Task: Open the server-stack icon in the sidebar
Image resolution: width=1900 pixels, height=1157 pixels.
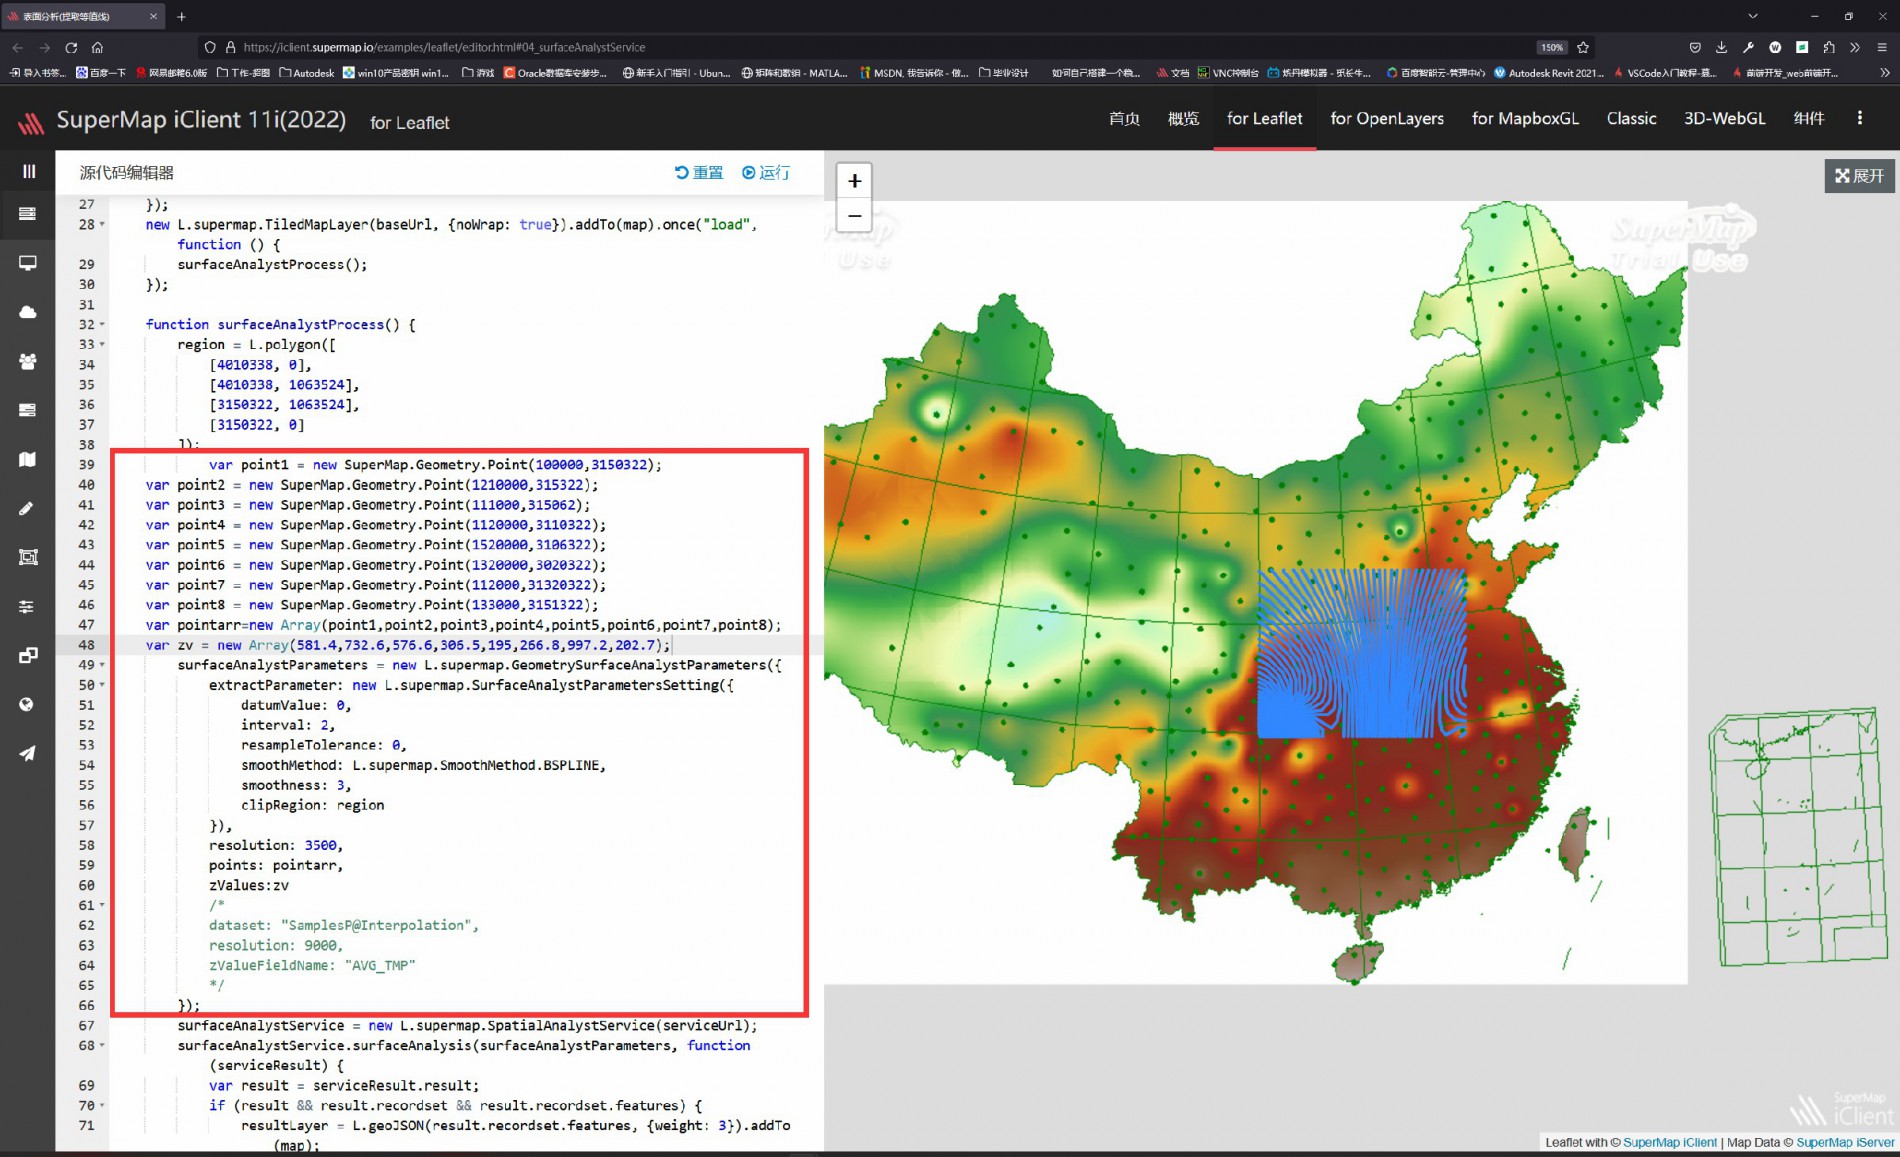Action: click(28, 214)
